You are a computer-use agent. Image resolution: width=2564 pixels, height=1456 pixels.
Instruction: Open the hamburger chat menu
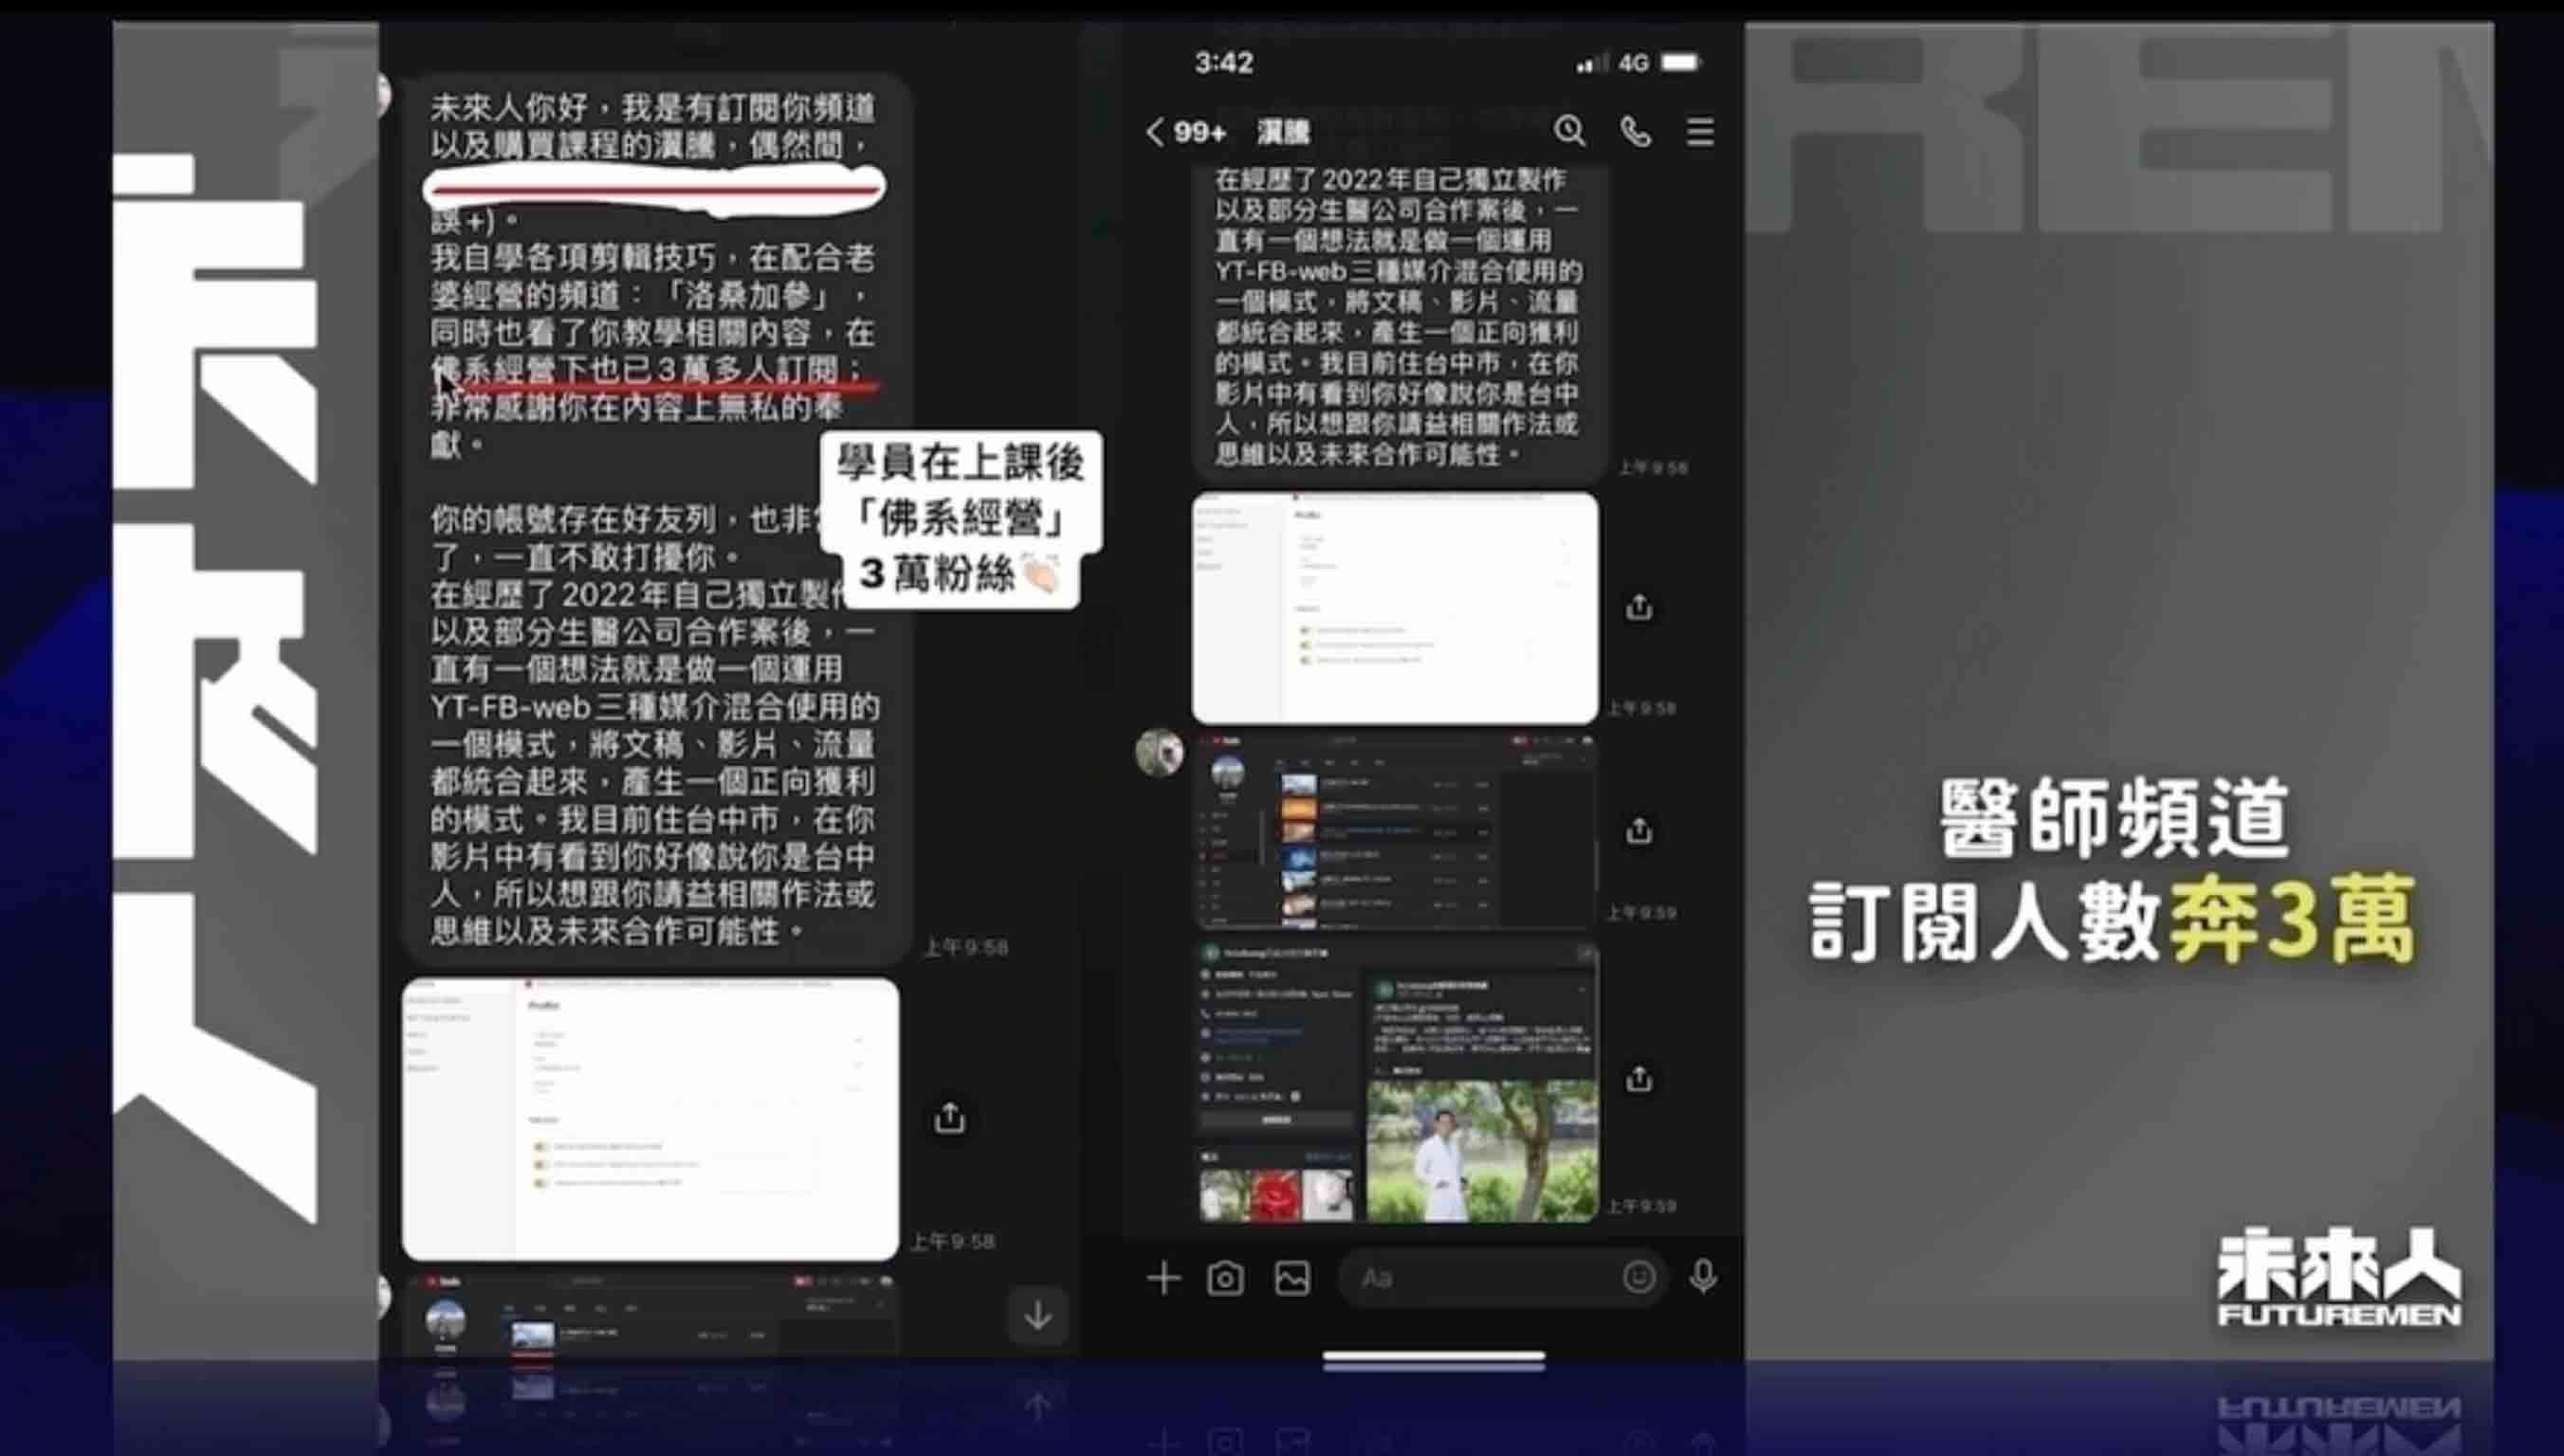(x=1700, y=131)
